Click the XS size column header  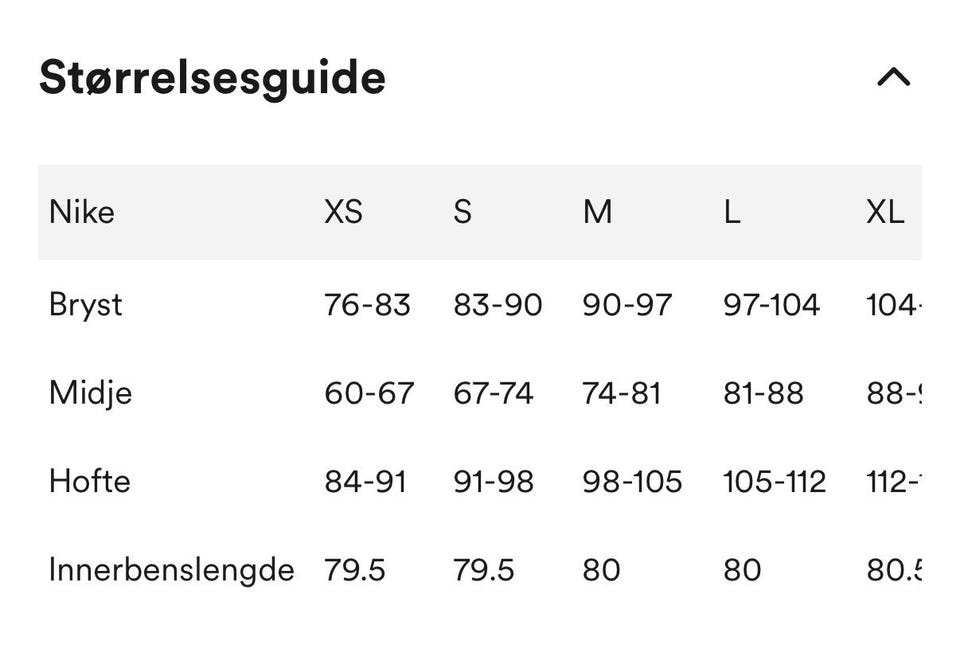[x=343, y=212]
